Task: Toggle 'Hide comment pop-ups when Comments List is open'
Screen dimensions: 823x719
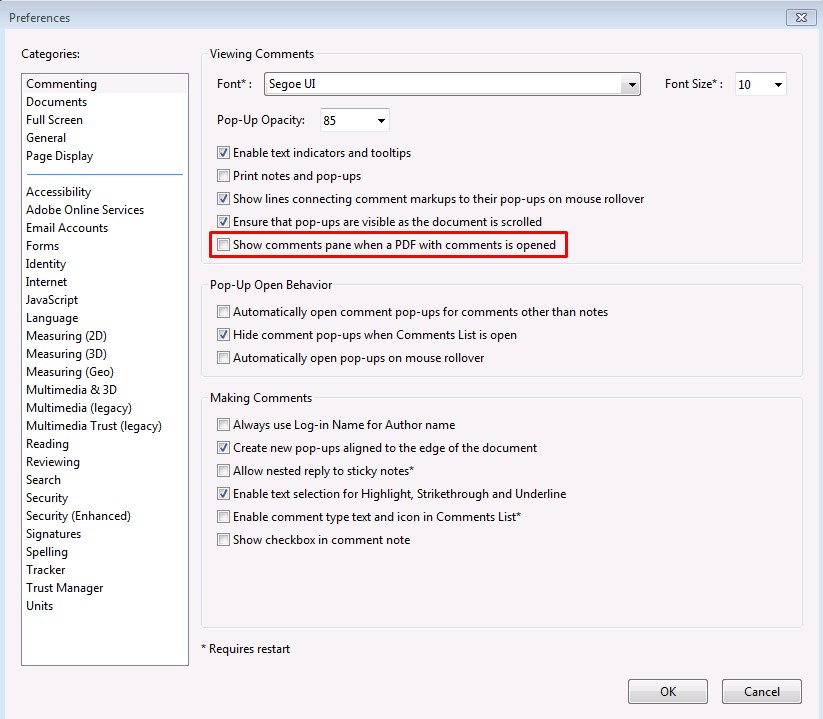Action: 224,335
